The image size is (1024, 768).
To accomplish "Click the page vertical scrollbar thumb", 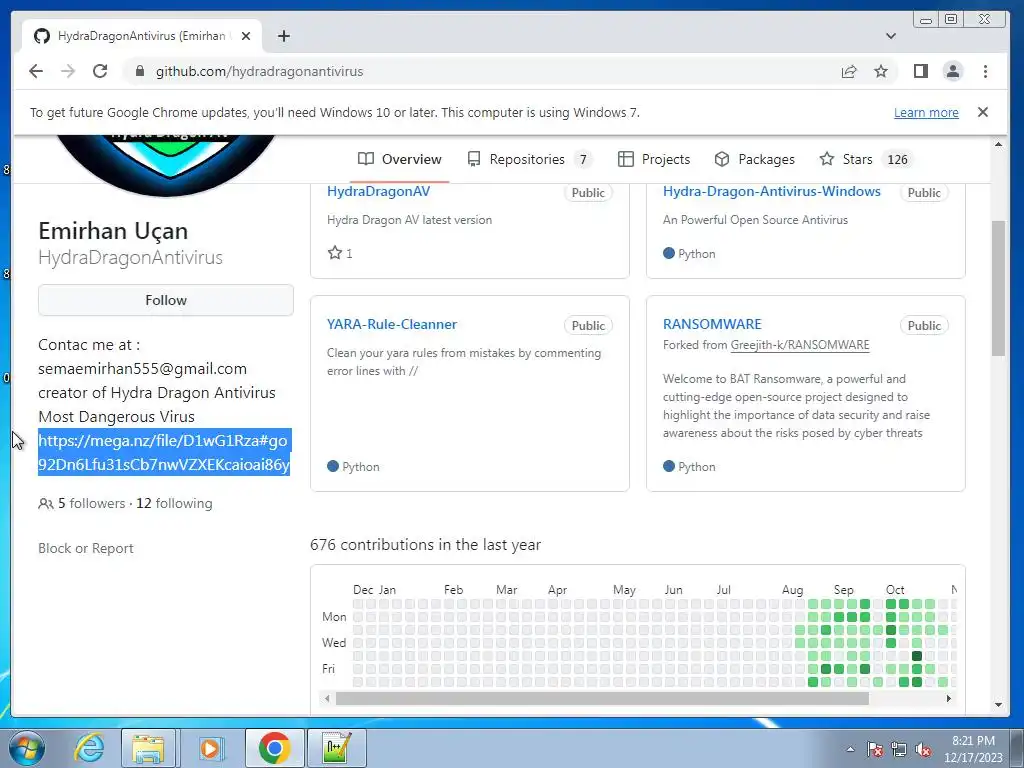I will click(x=998, y=288).
